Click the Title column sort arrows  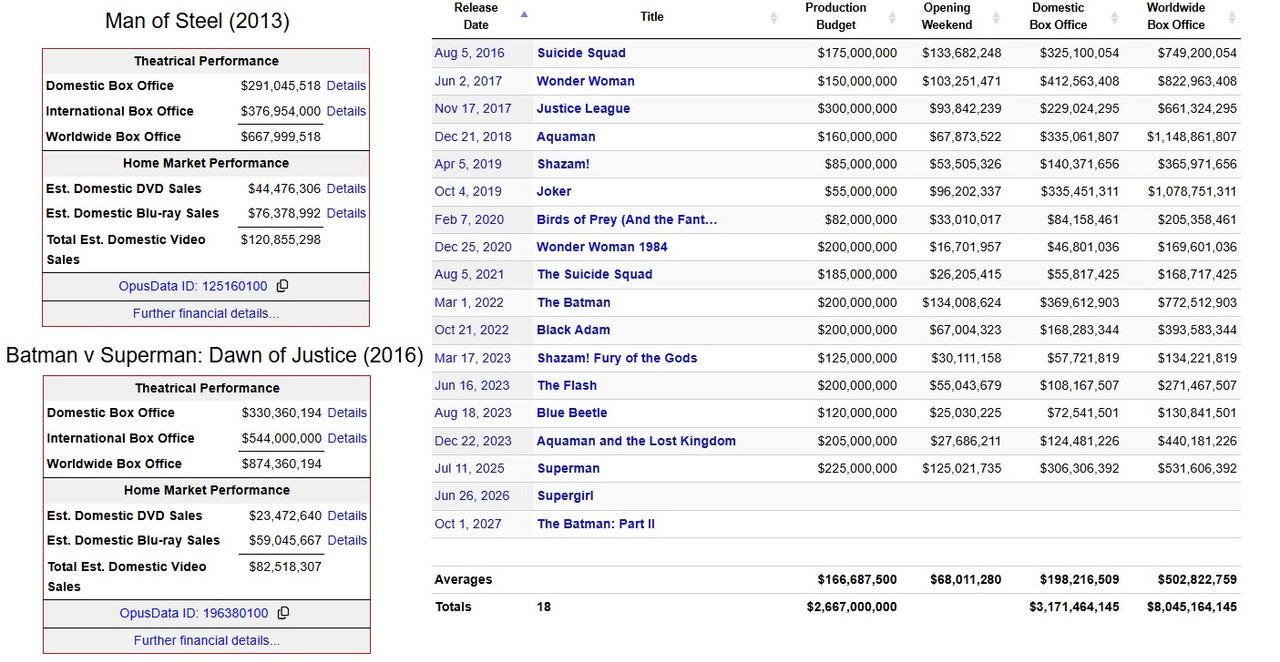click(774, 17)
